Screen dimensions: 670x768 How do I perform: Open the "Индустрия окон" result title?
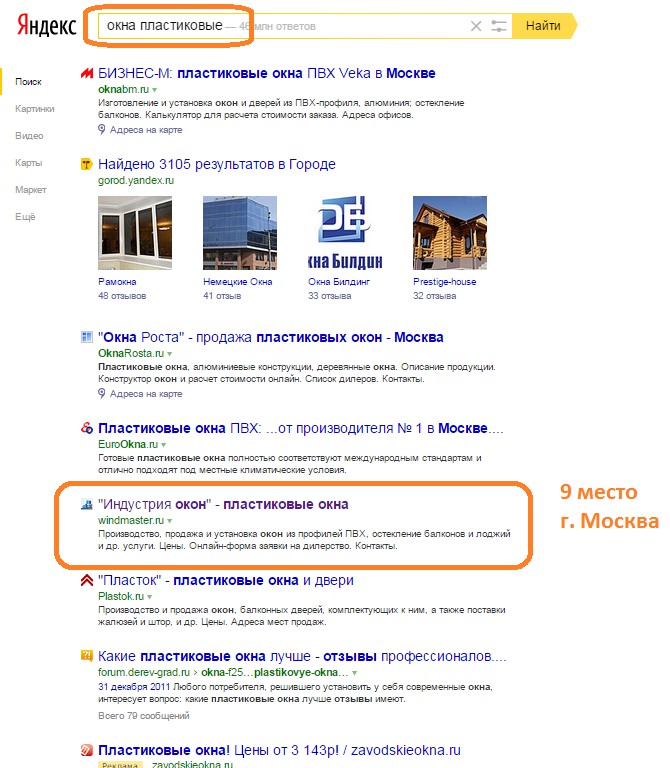223,504
